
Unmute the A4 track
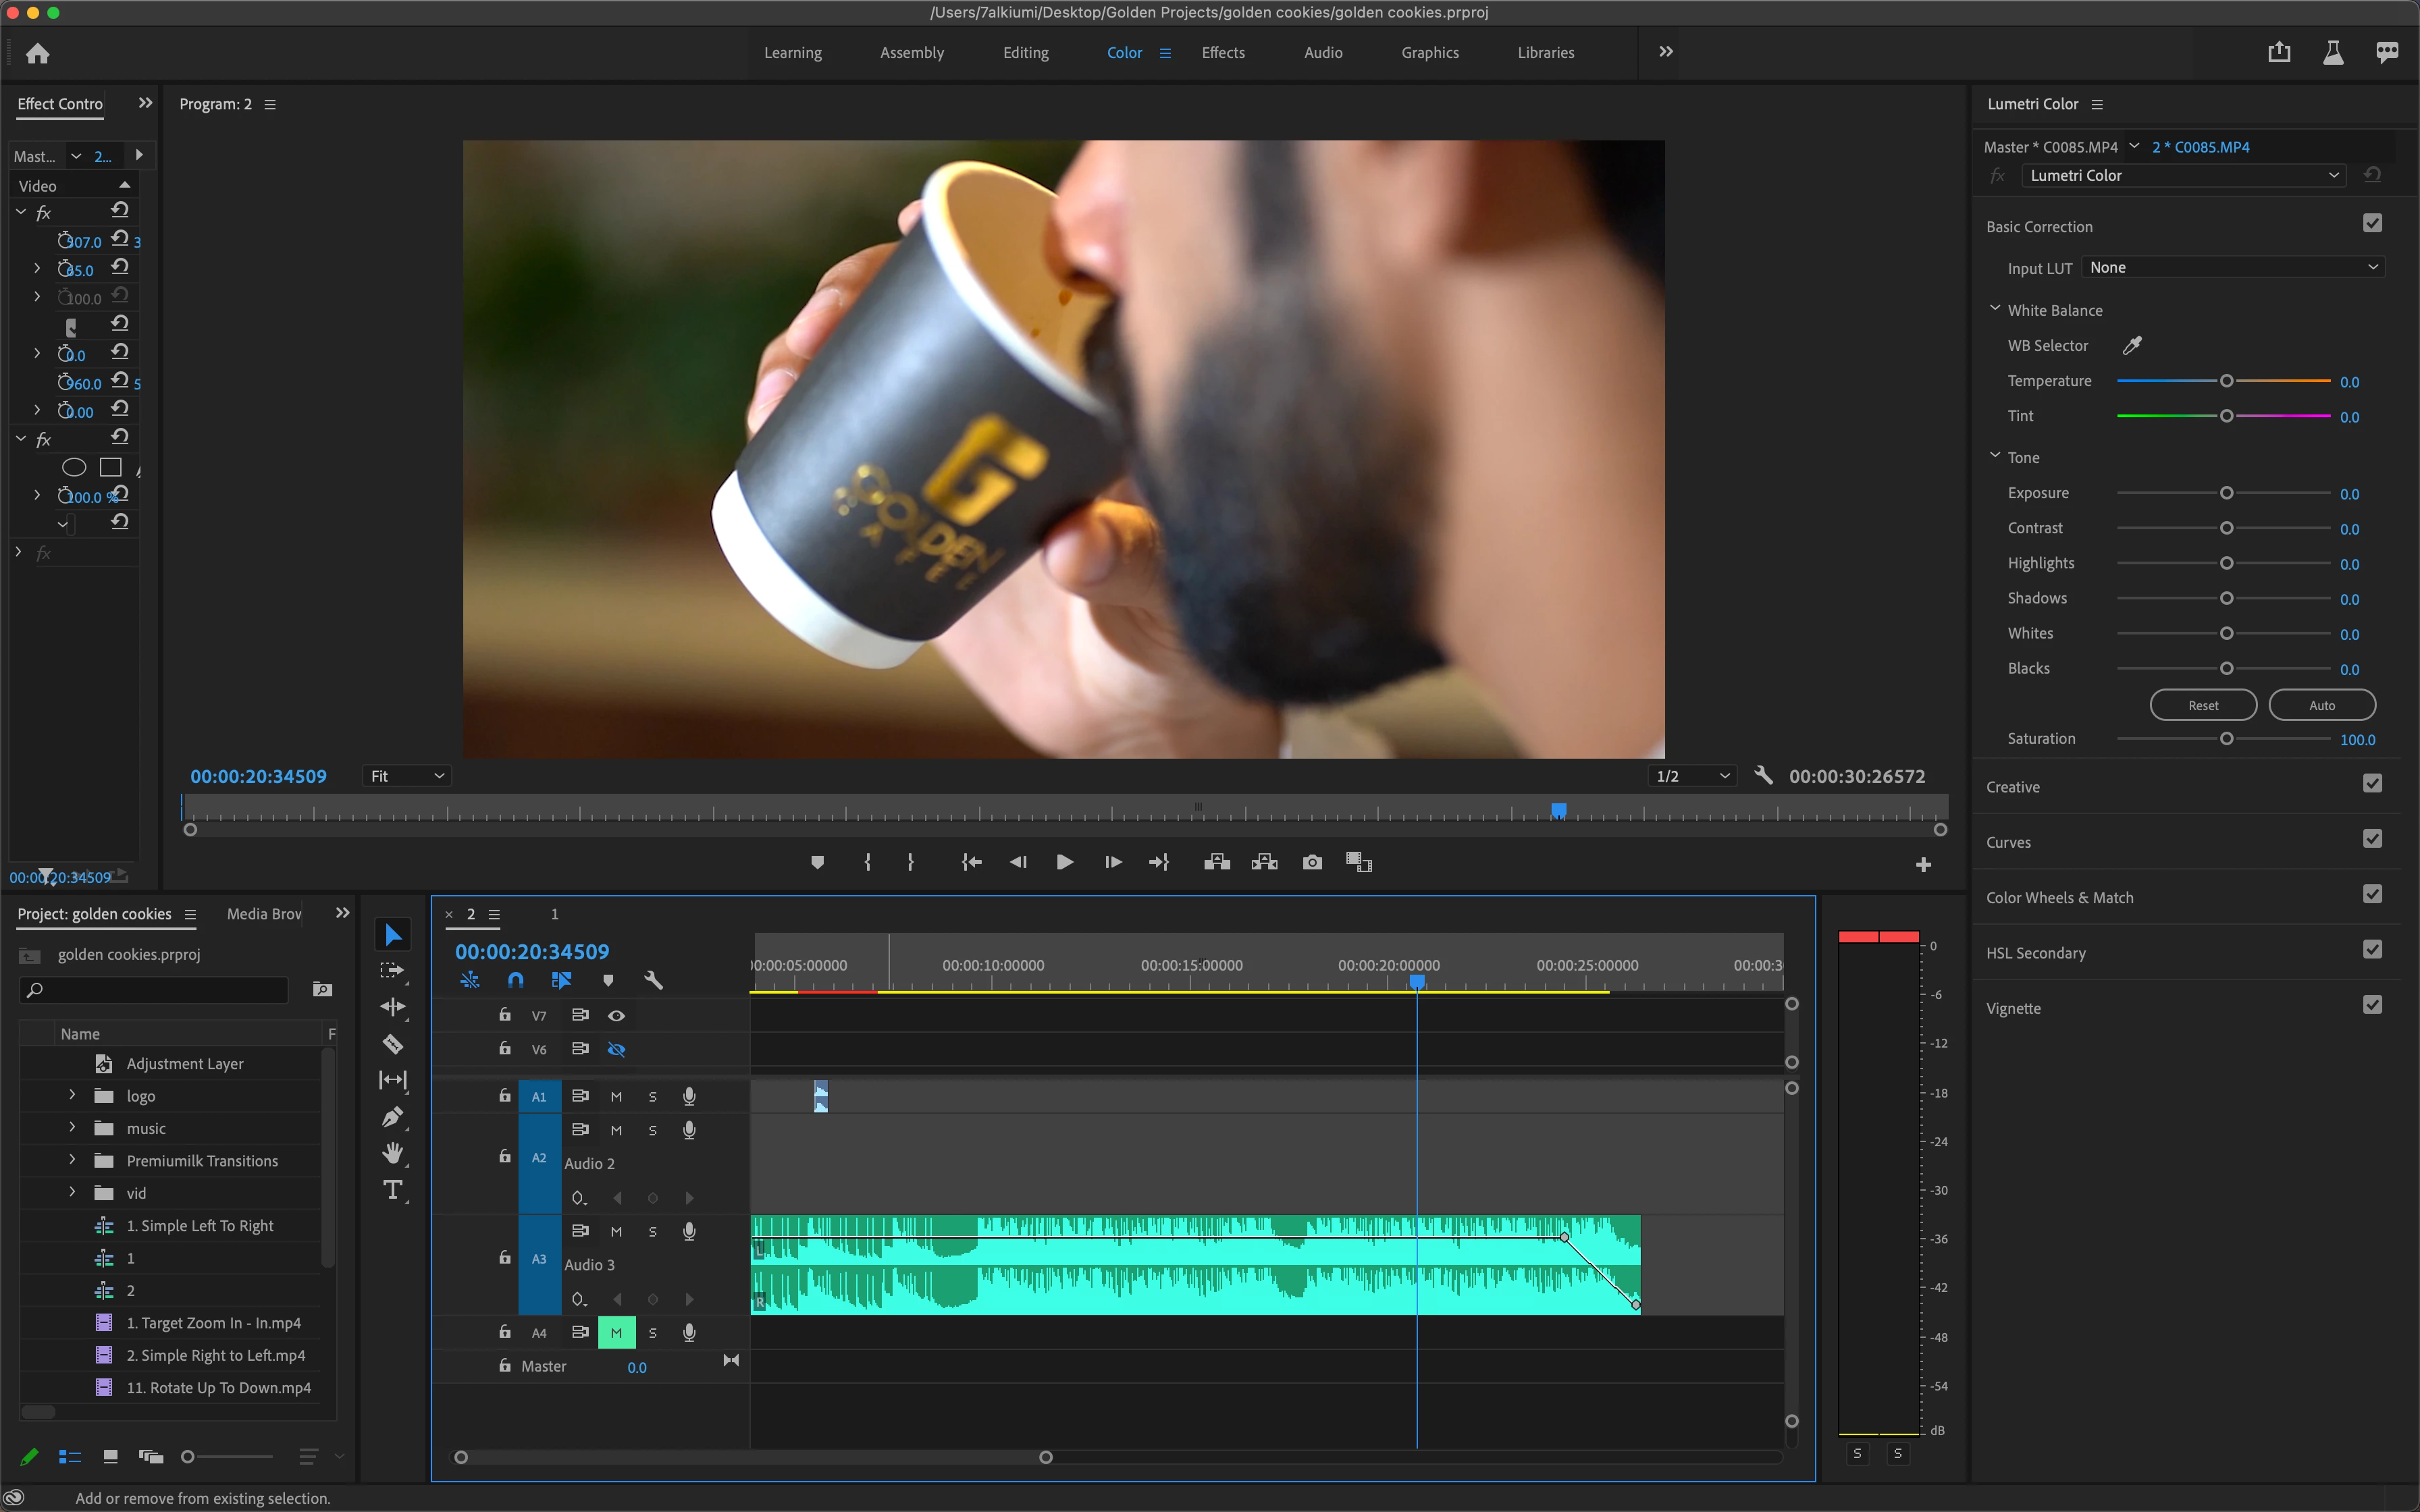pos(616,1332)
